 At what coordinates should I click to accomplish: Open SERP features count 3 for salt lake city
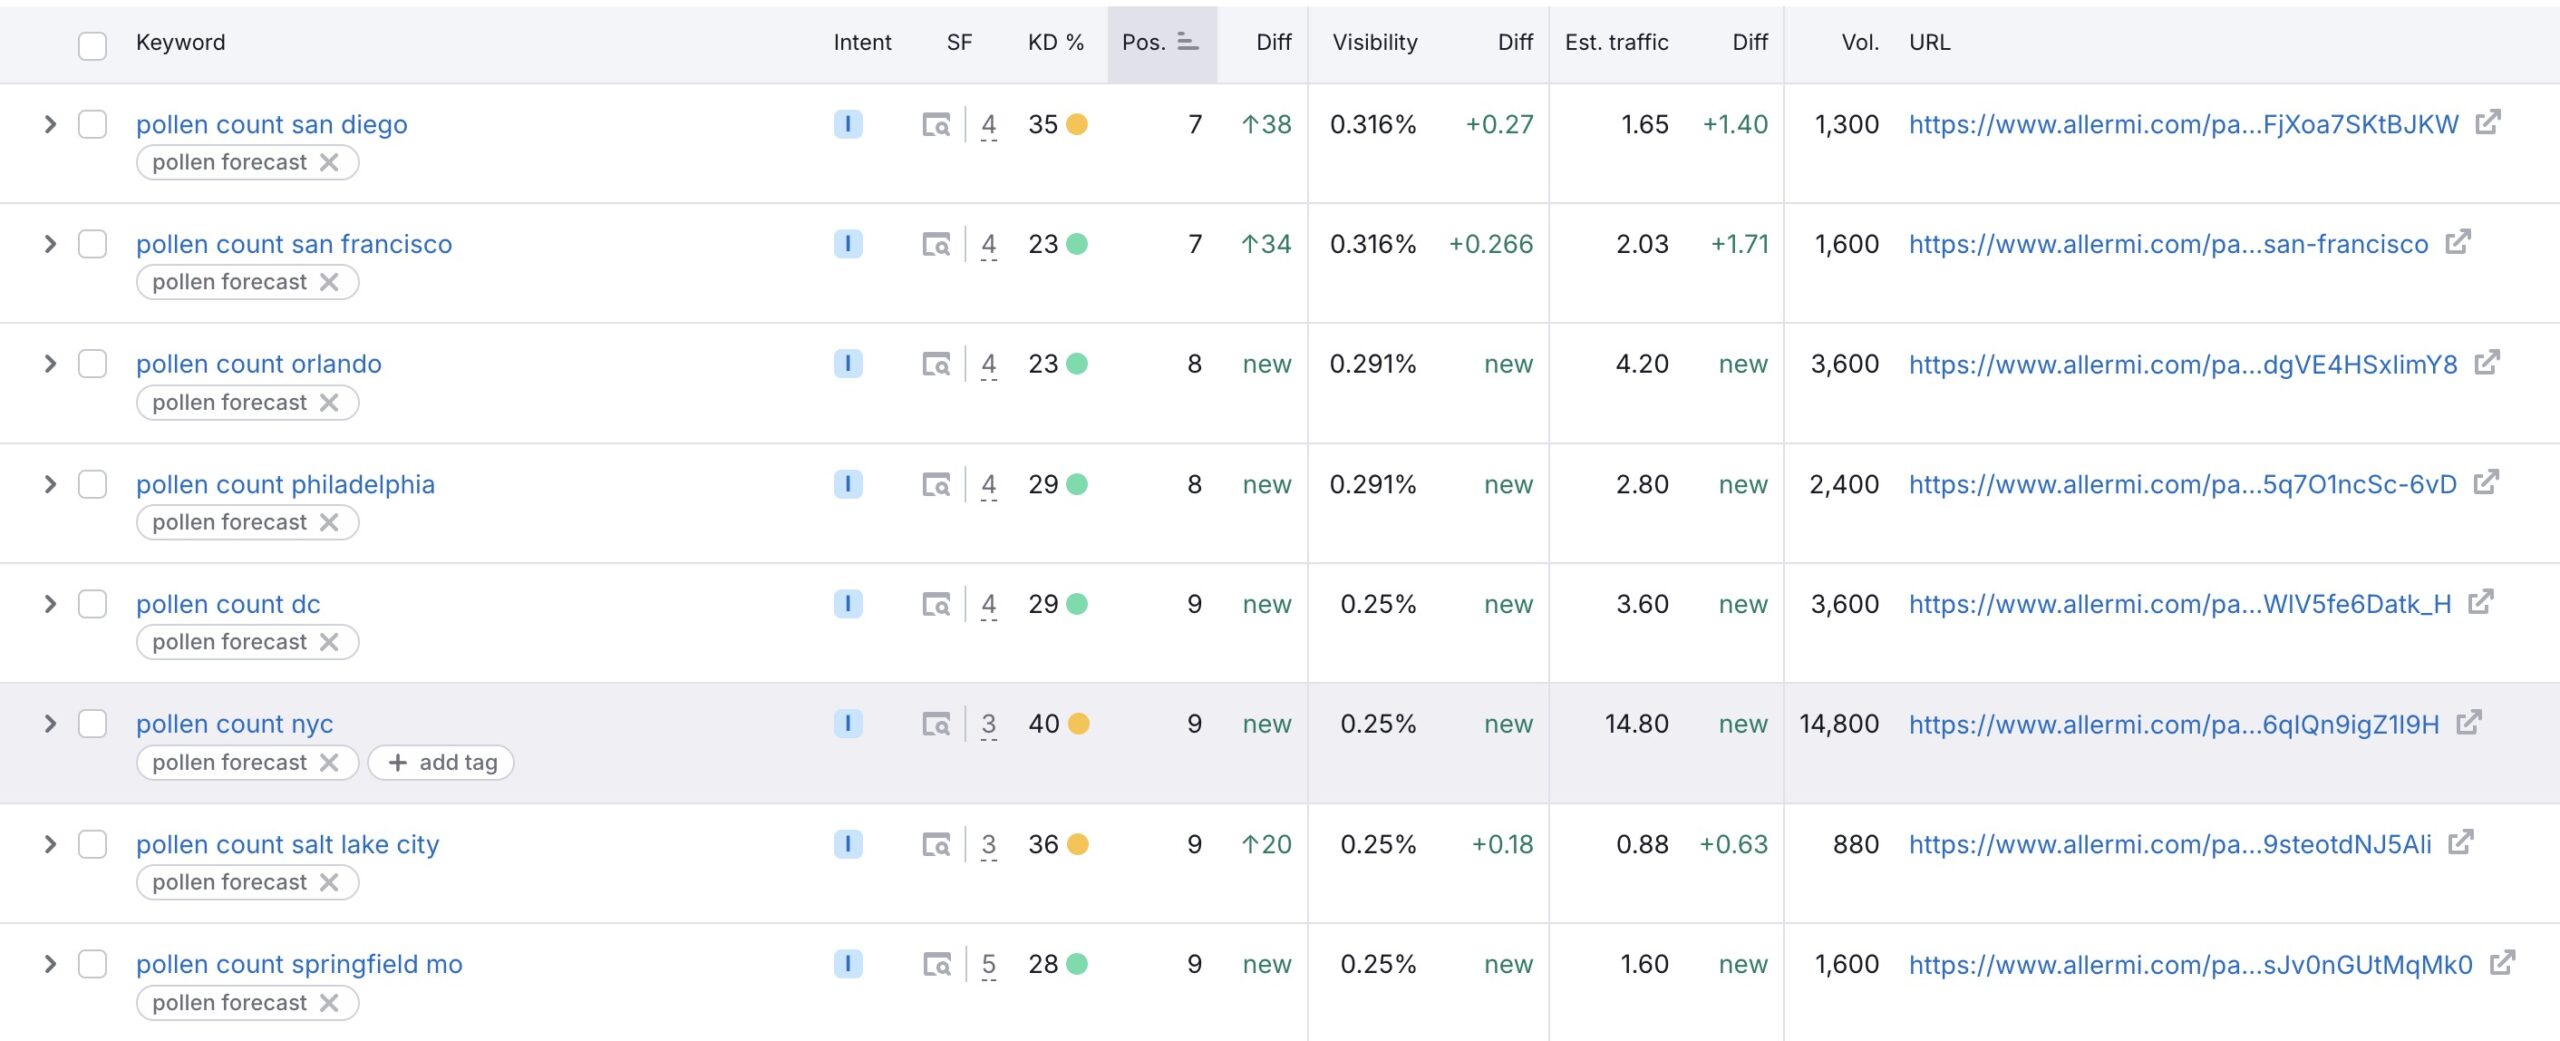click(988, 845)
